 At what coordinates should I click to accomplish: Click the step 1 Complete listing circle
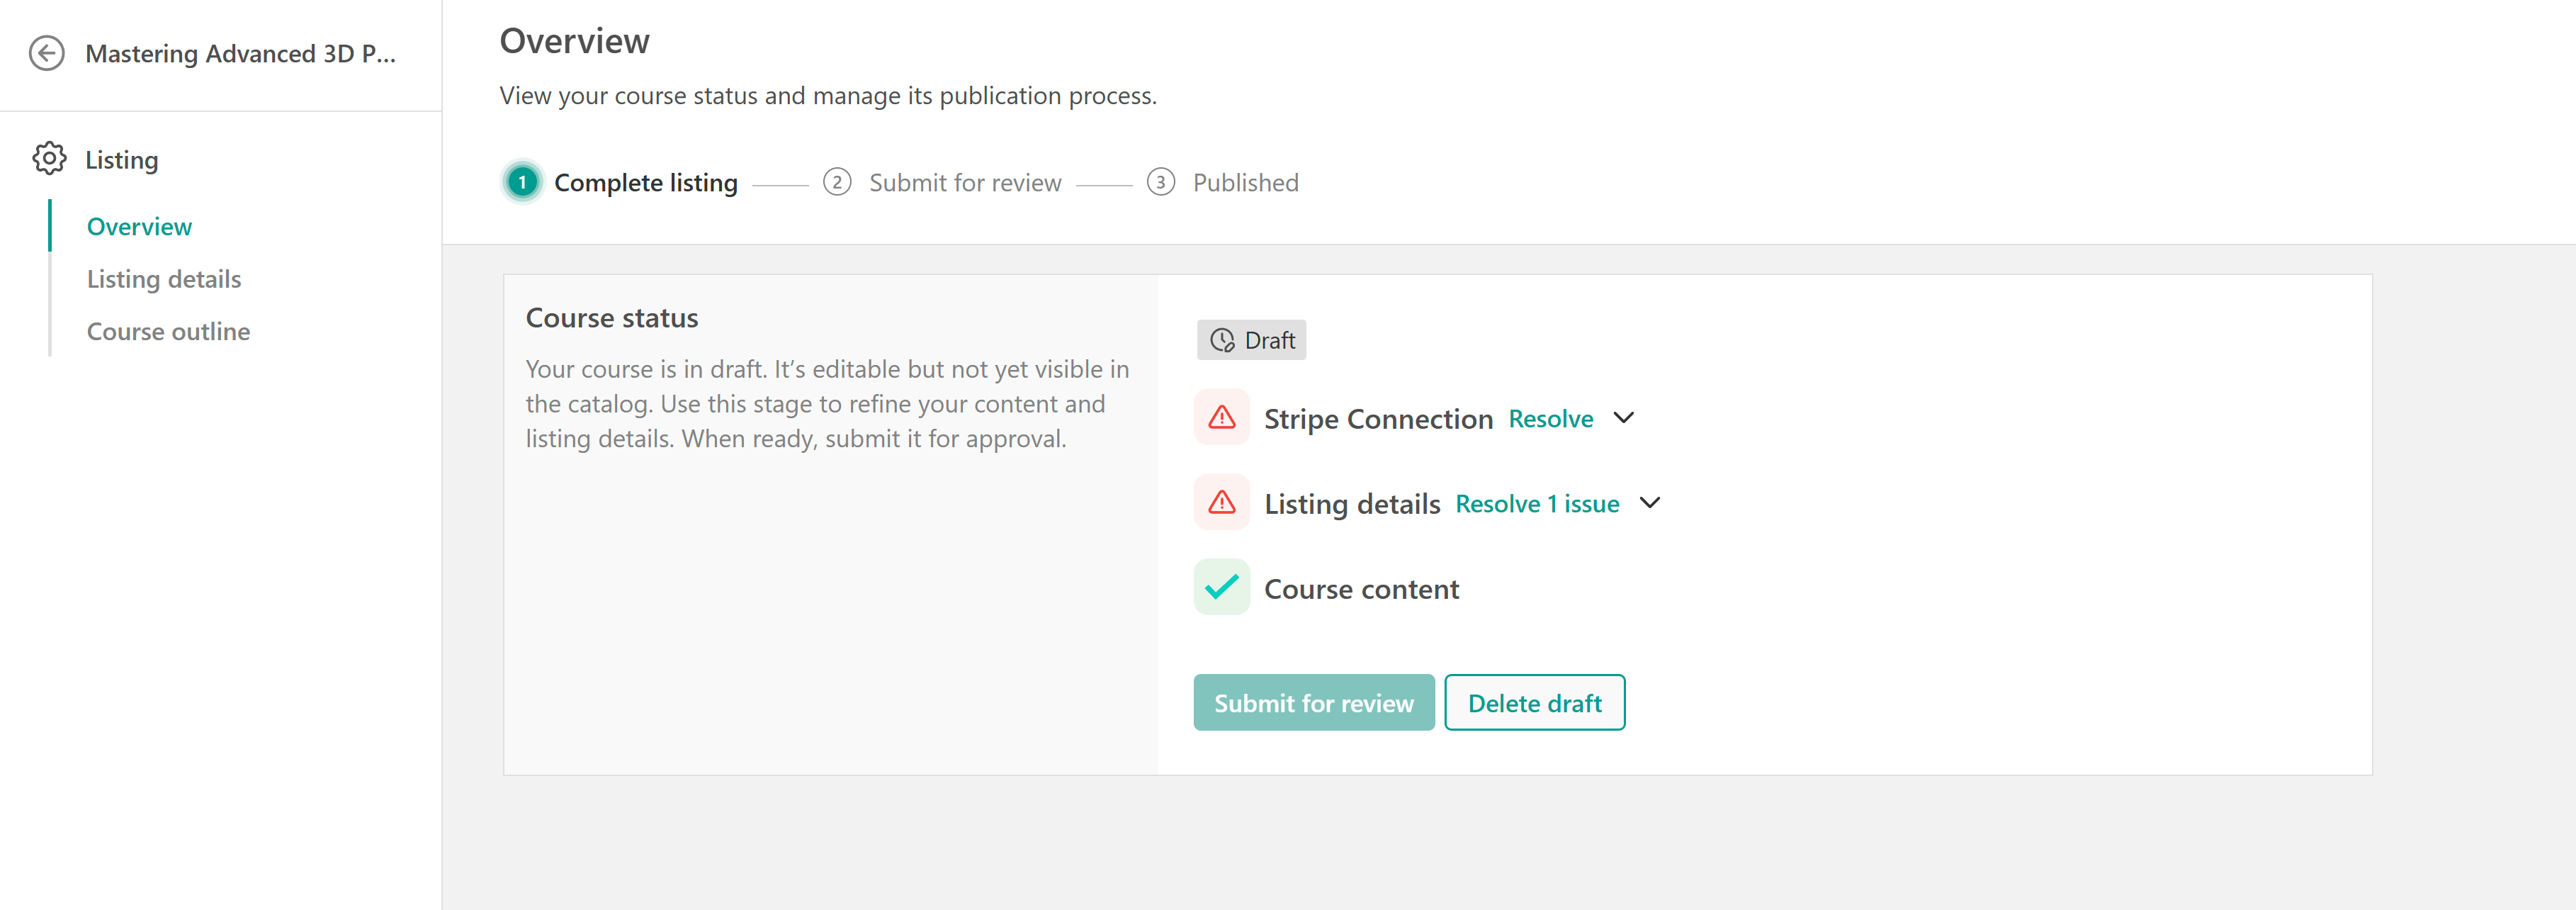[x=522, y=183]
